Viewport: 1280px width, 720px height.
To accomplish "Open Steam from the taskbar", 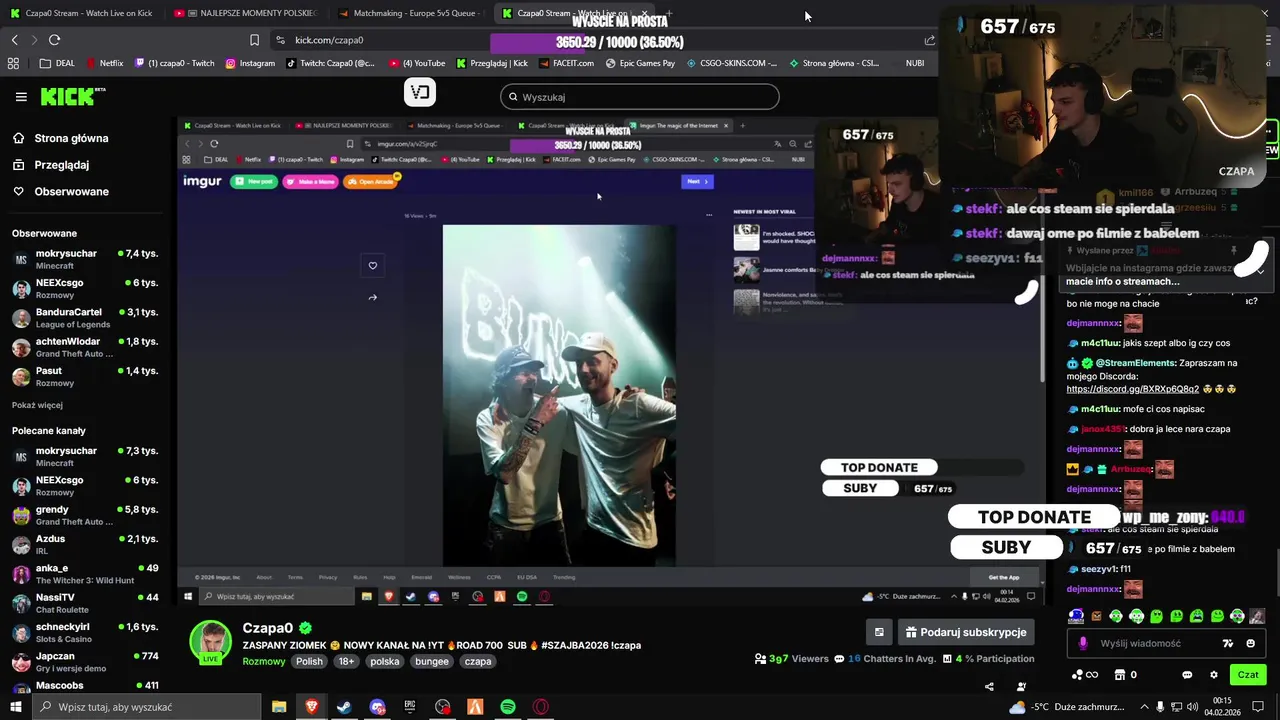I will point(344,707).
